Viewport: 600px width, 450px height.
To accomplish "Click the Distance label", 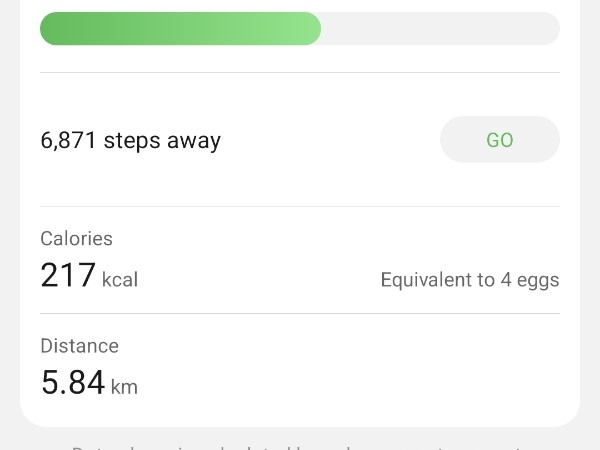I will (80, 346).
